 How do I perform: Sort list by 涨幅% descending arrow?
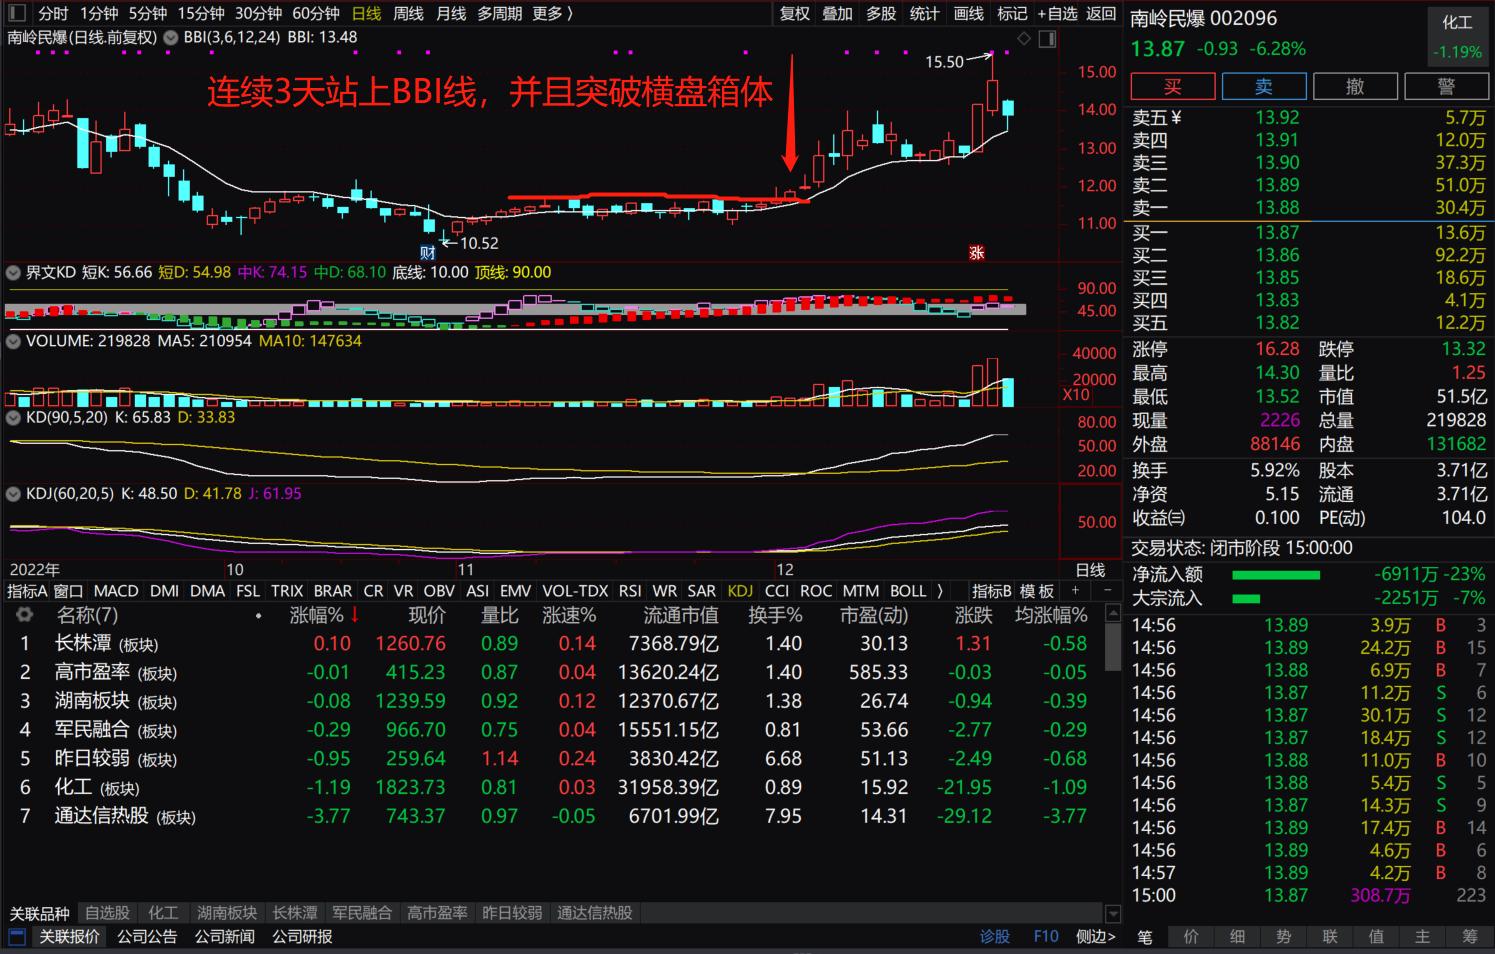pos(356,616)
